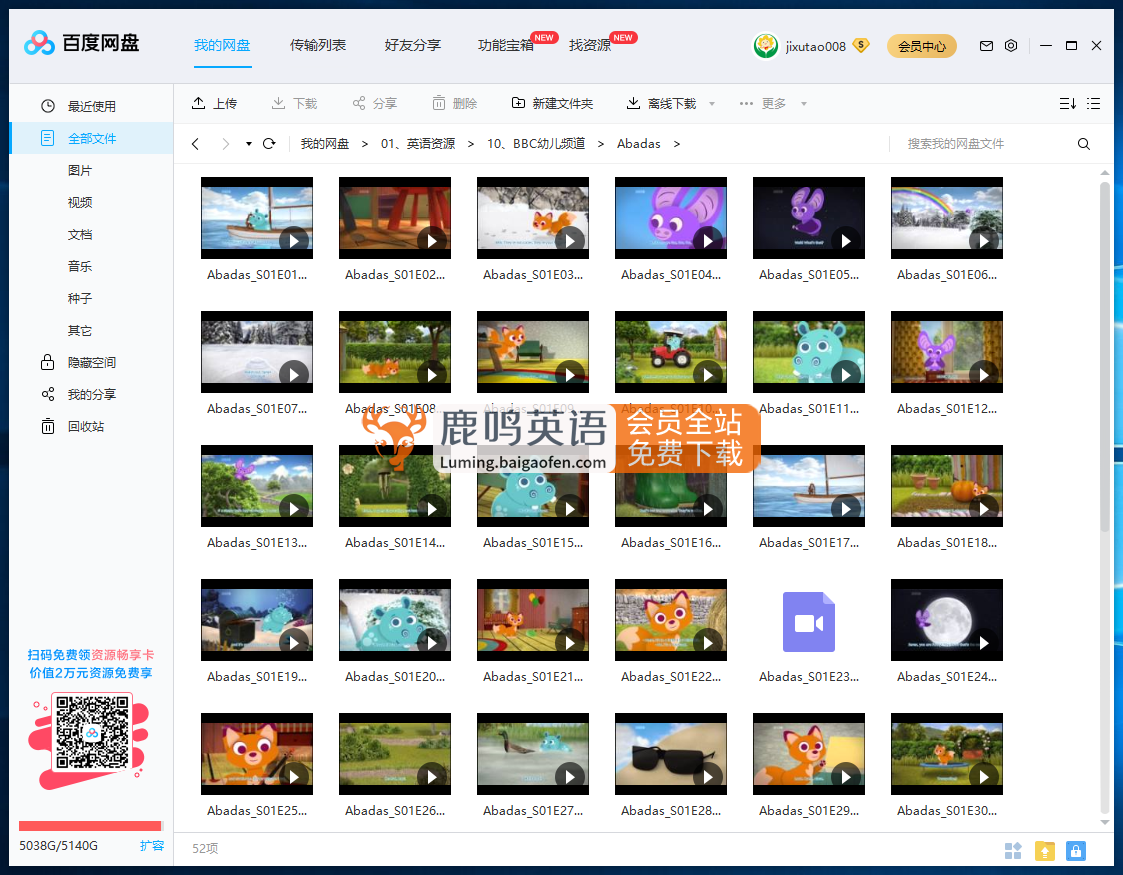This screenshot has height=875, width=1123.
Task: Click the storage usage progress bar
Action: pos(90,826)
